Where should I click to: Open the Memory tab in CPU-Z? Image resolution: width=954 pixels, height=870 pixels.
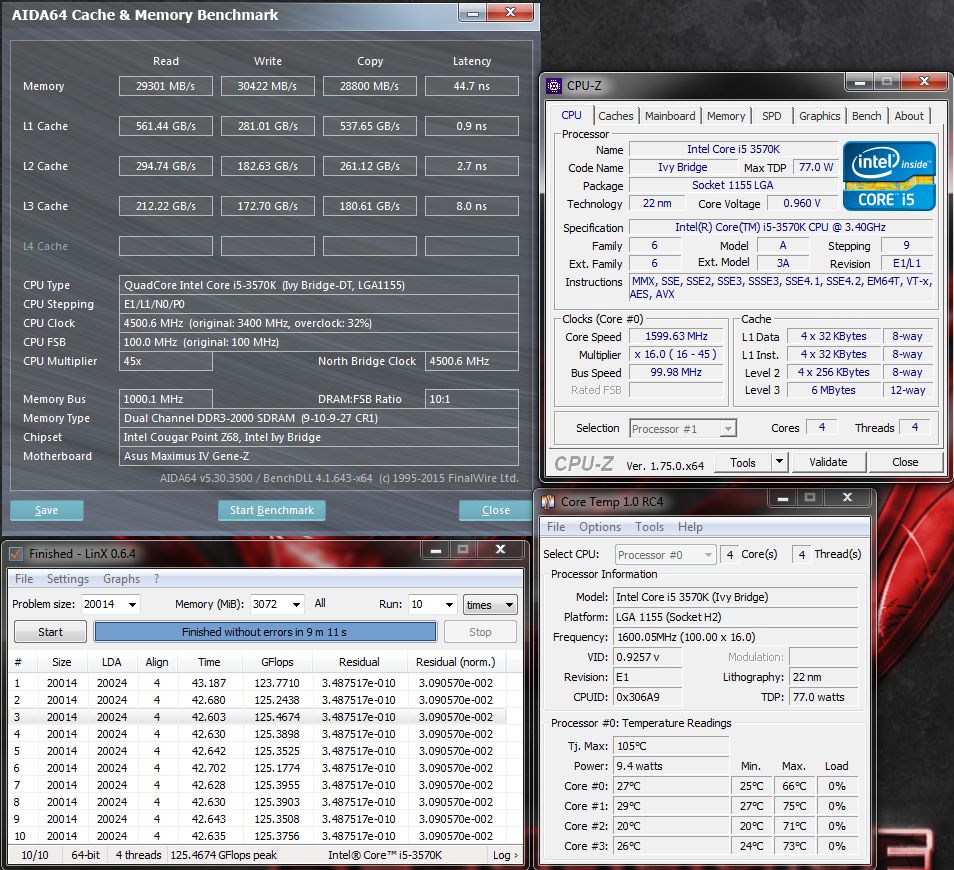(x=726, y=116)
